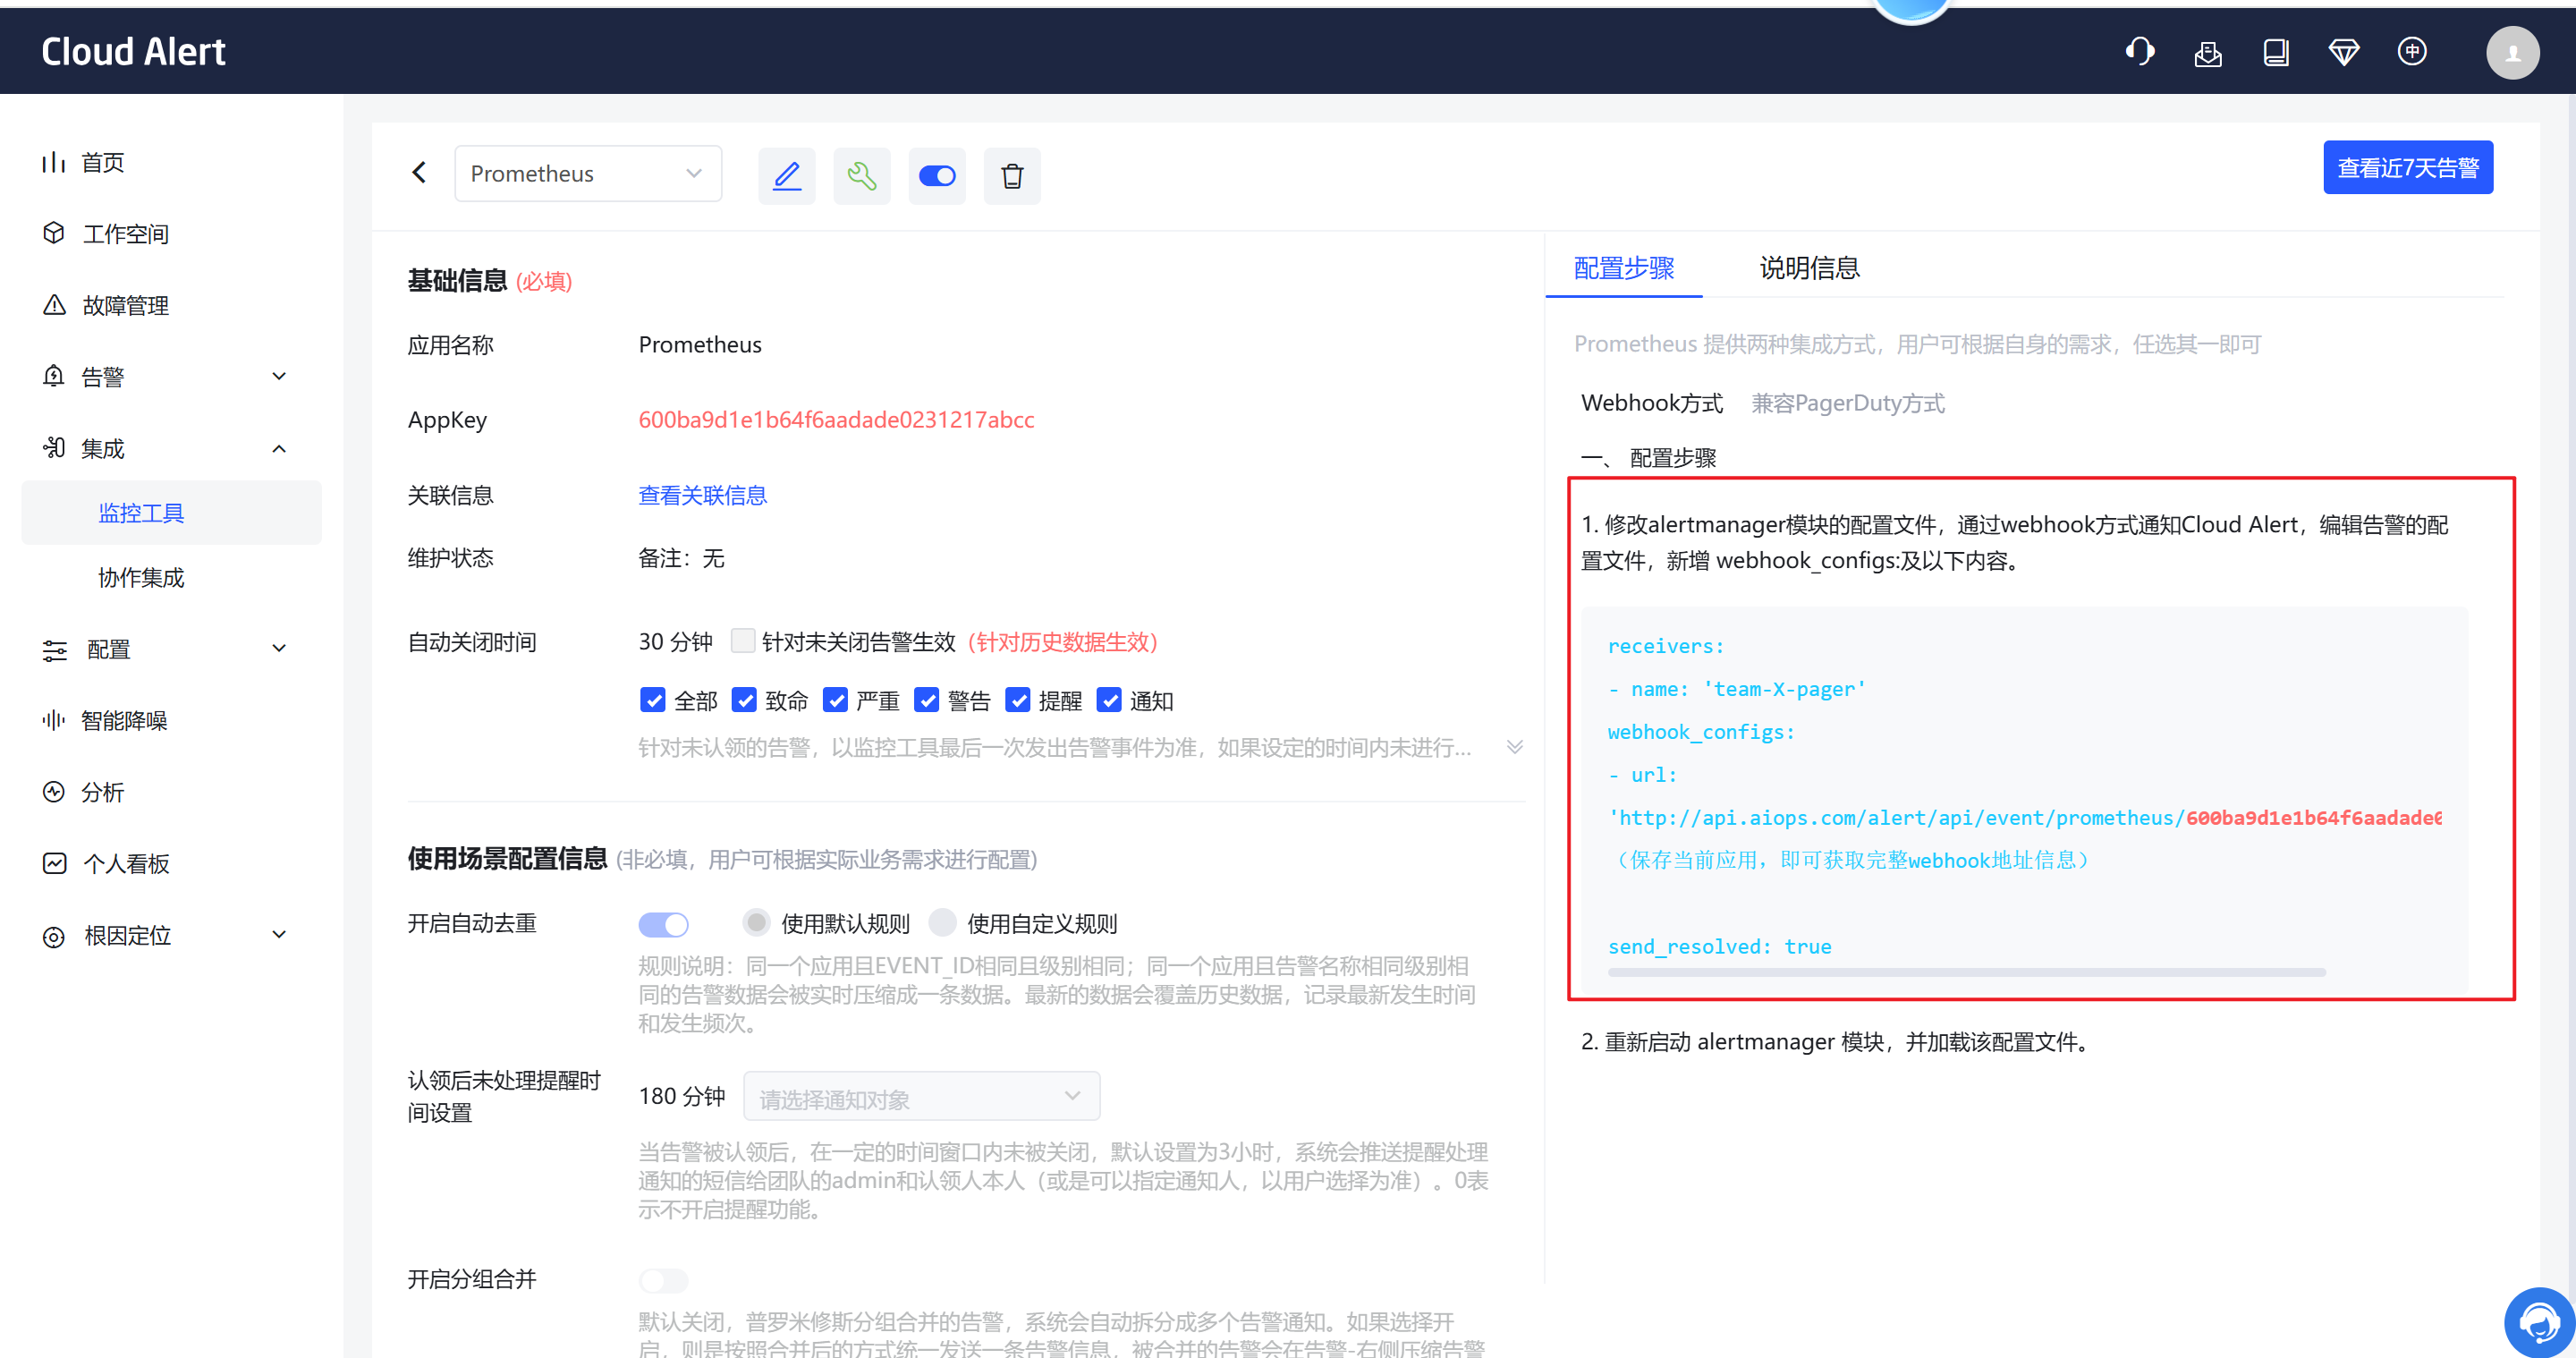The image size is (2576, 1358).
Task: Collapse the 集成 sidebar menu
Action: tap(279, 448)
